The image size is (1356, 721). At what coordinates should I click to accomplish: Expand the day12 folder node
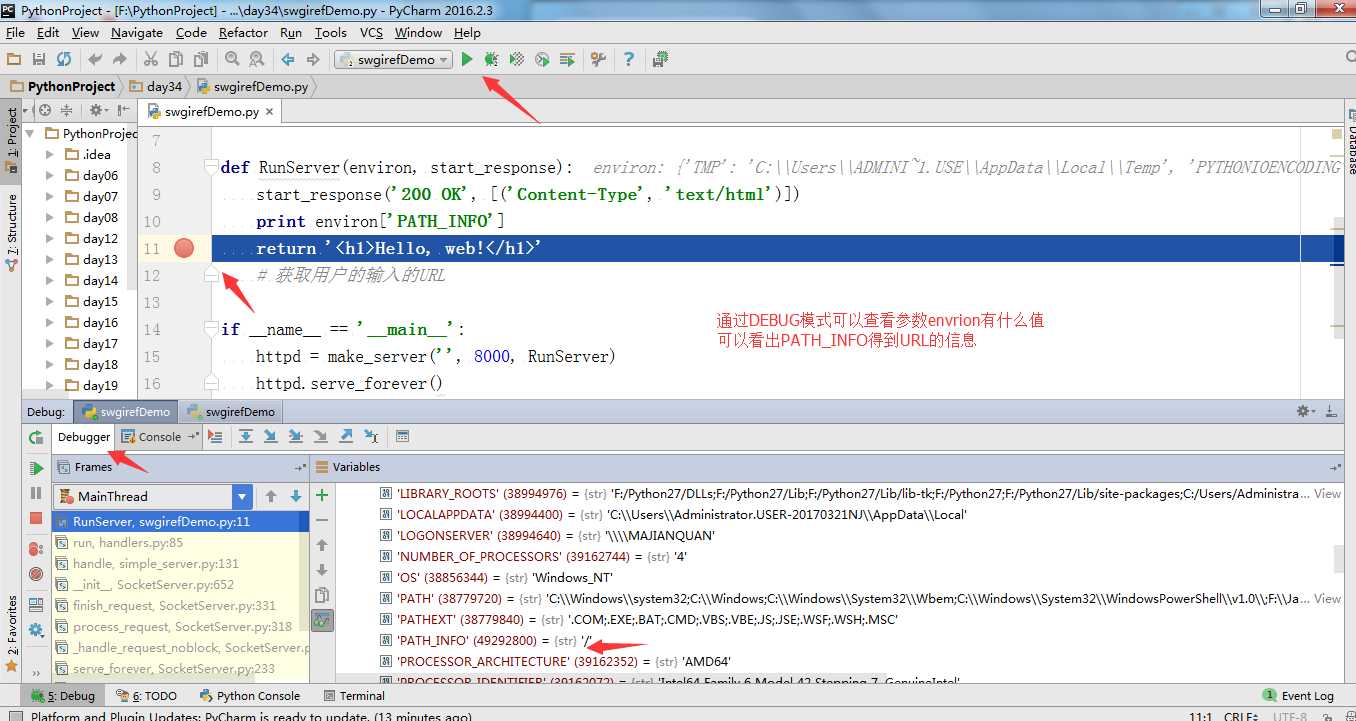(x=50, y=238)
